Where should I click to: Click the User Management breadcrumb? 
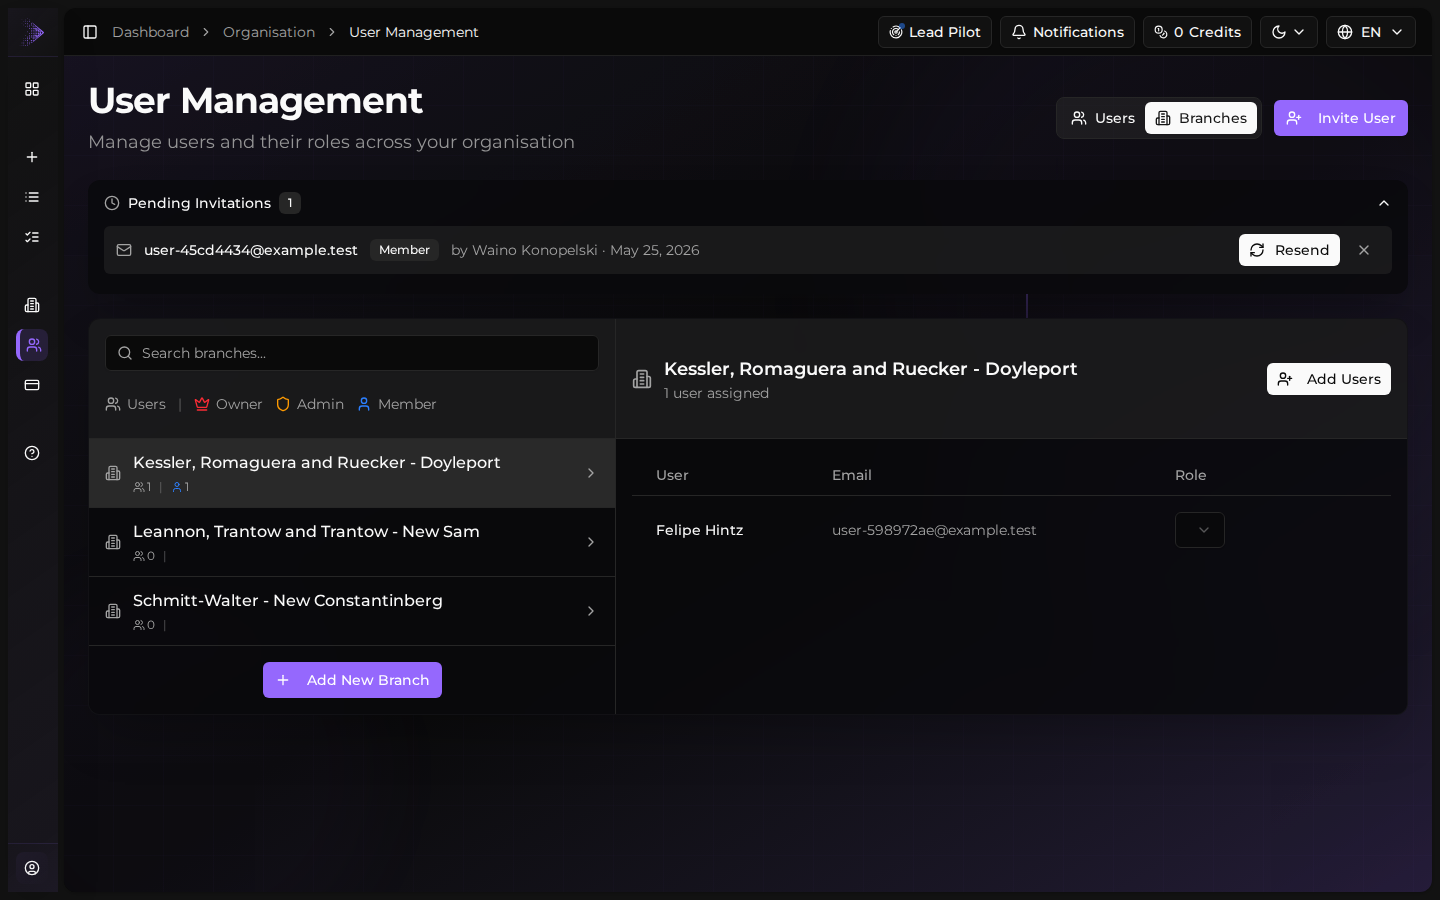413,32
